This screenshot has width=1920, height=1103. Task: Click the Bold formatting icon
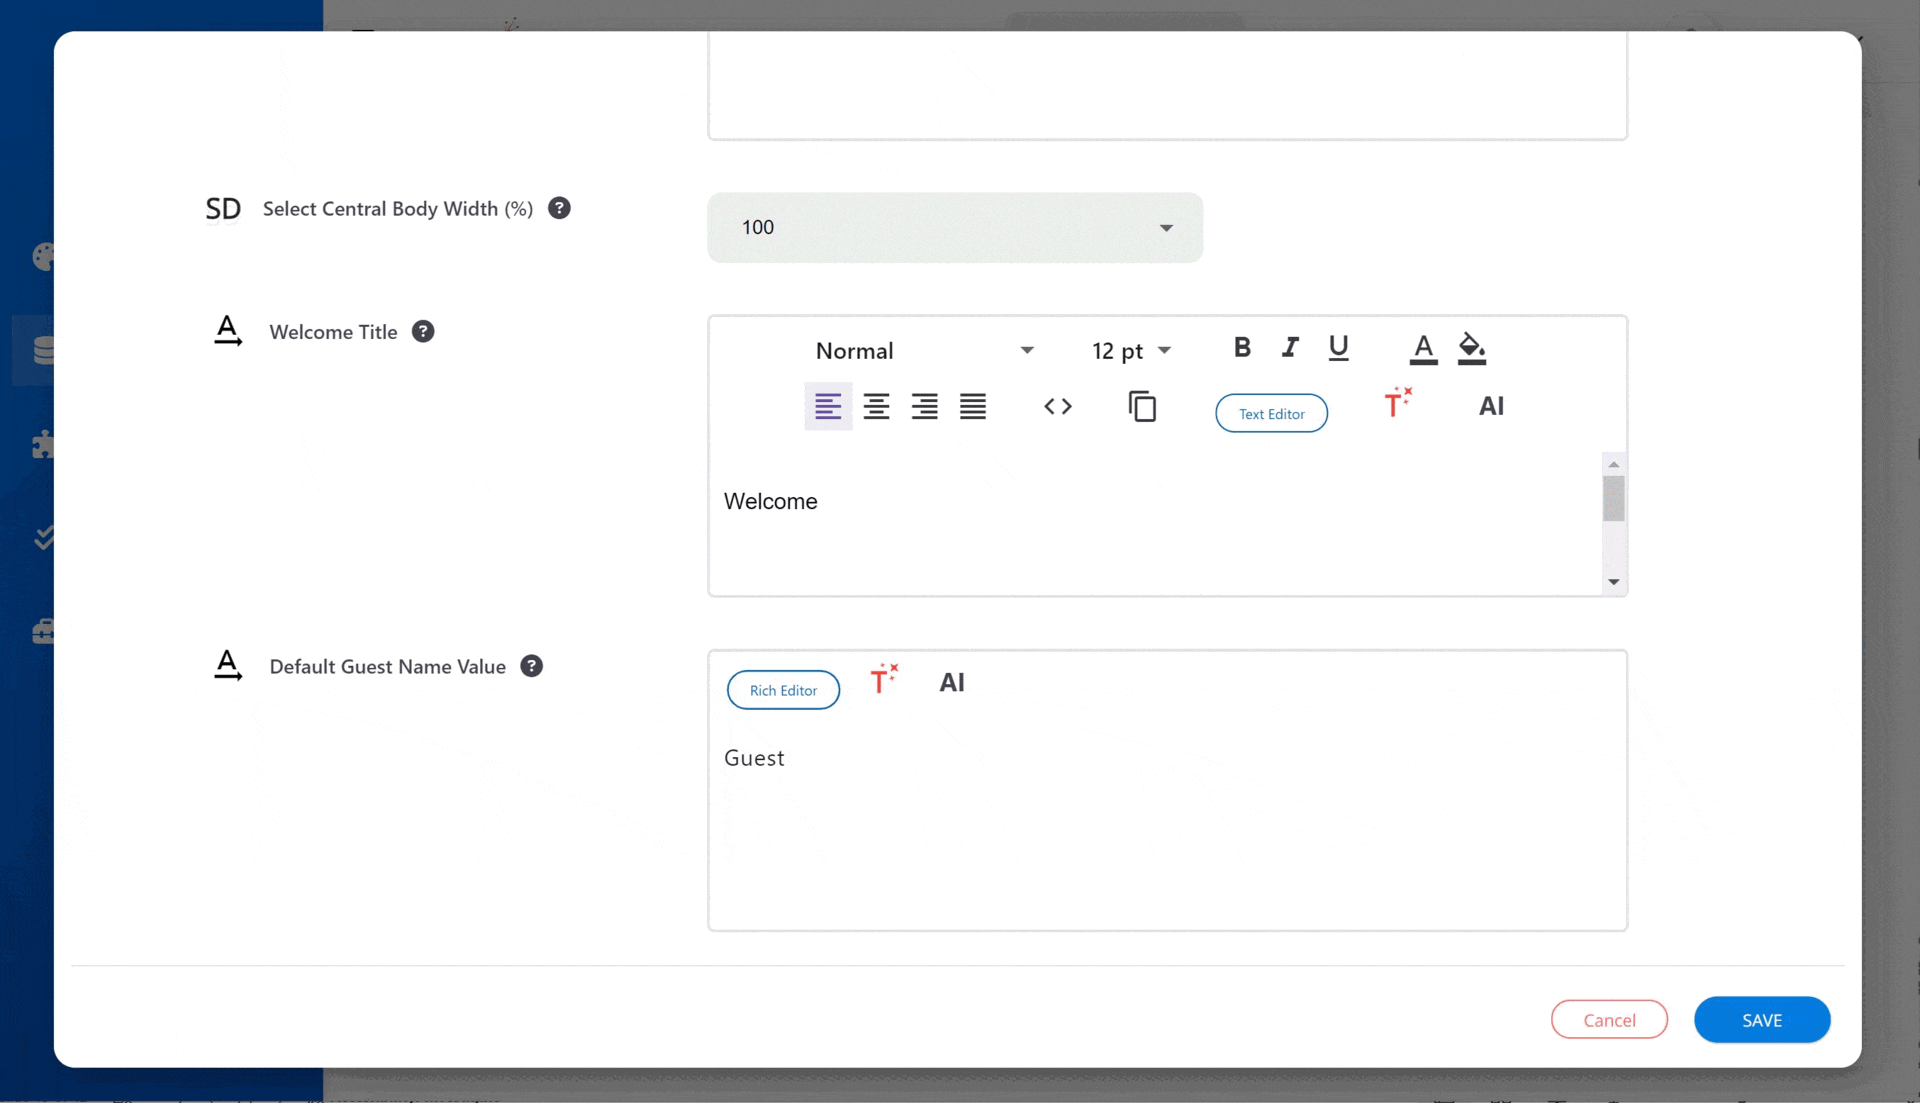1242,346
